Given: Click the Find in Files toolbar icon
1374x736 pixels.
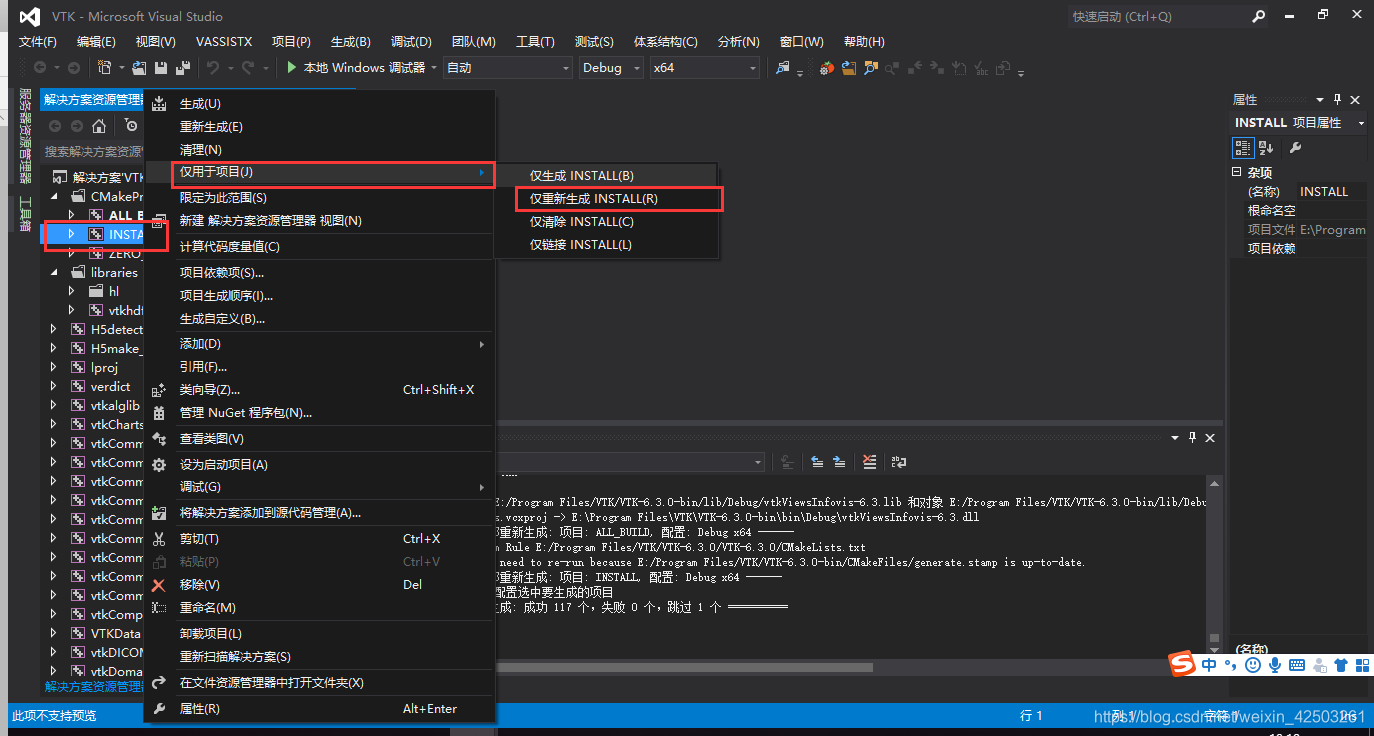Looking at the screenshot, I should (783, 68).
